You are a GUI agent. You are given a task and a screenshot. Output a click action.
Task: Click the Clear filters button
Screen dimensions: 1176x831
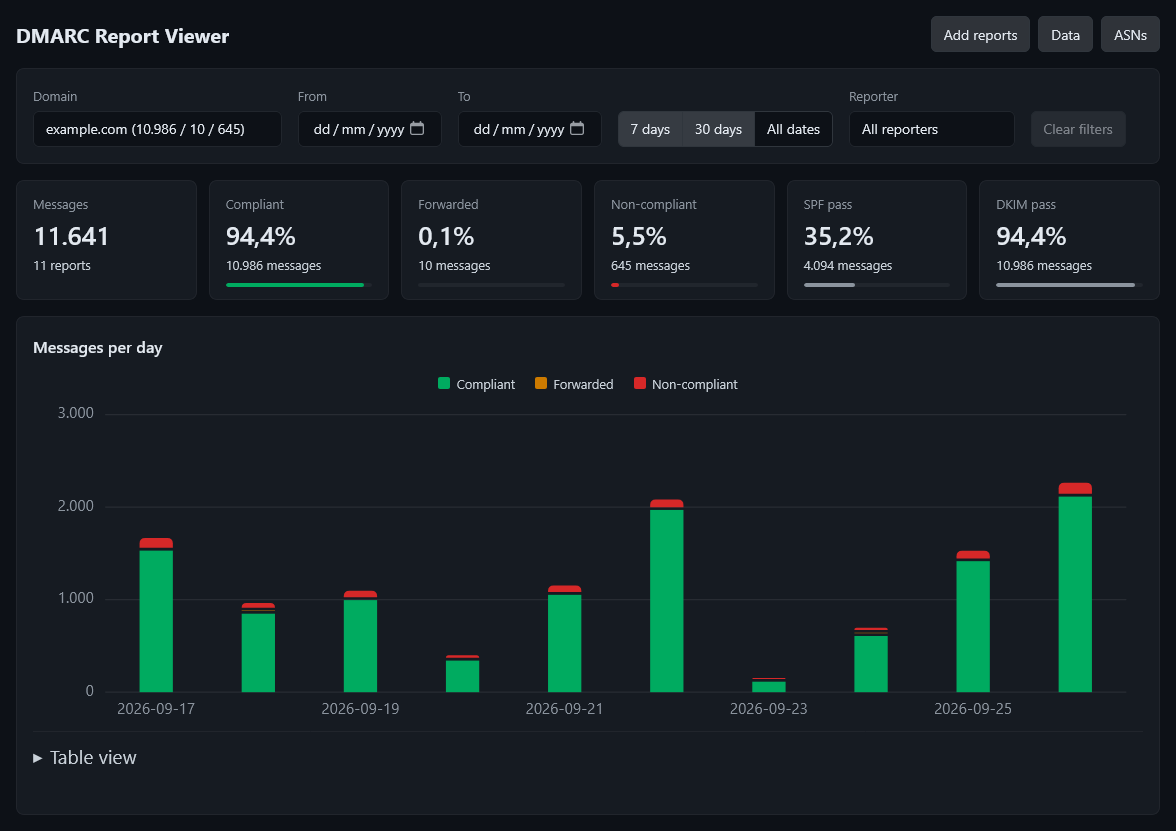(1078, 129)
